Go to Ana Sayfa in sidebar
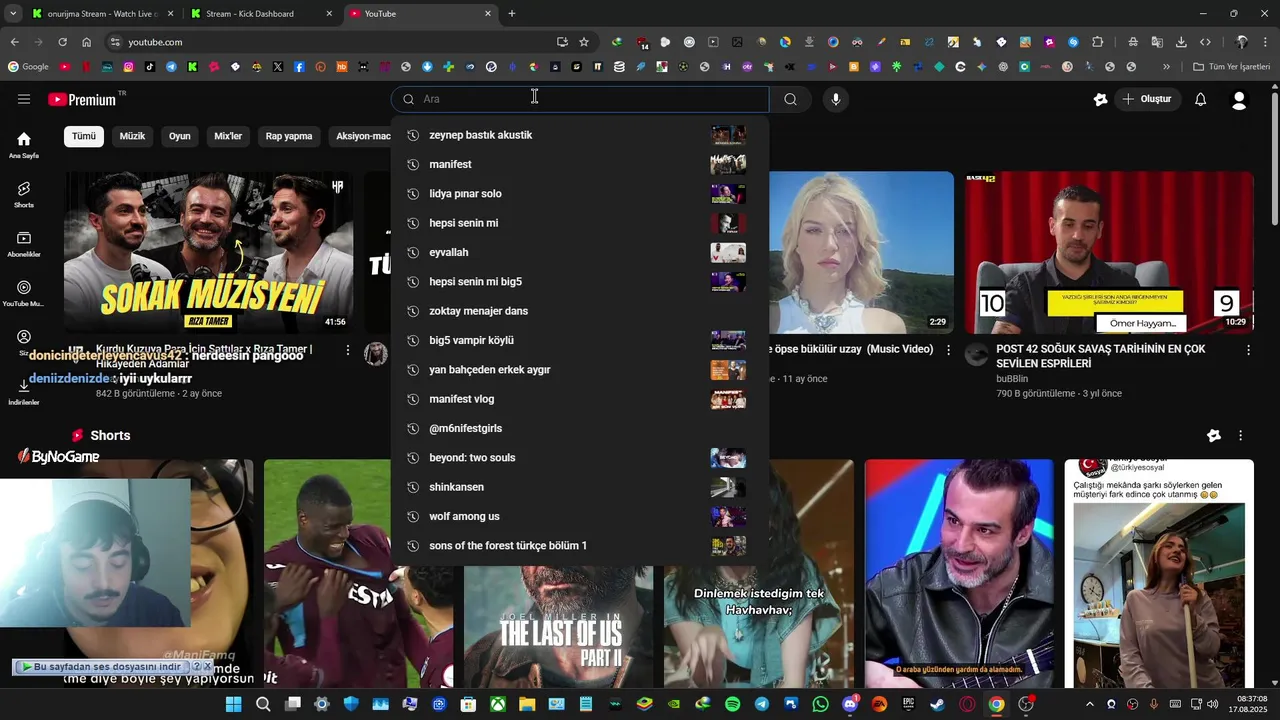1280x720 pixels. (x=24, y=145)
